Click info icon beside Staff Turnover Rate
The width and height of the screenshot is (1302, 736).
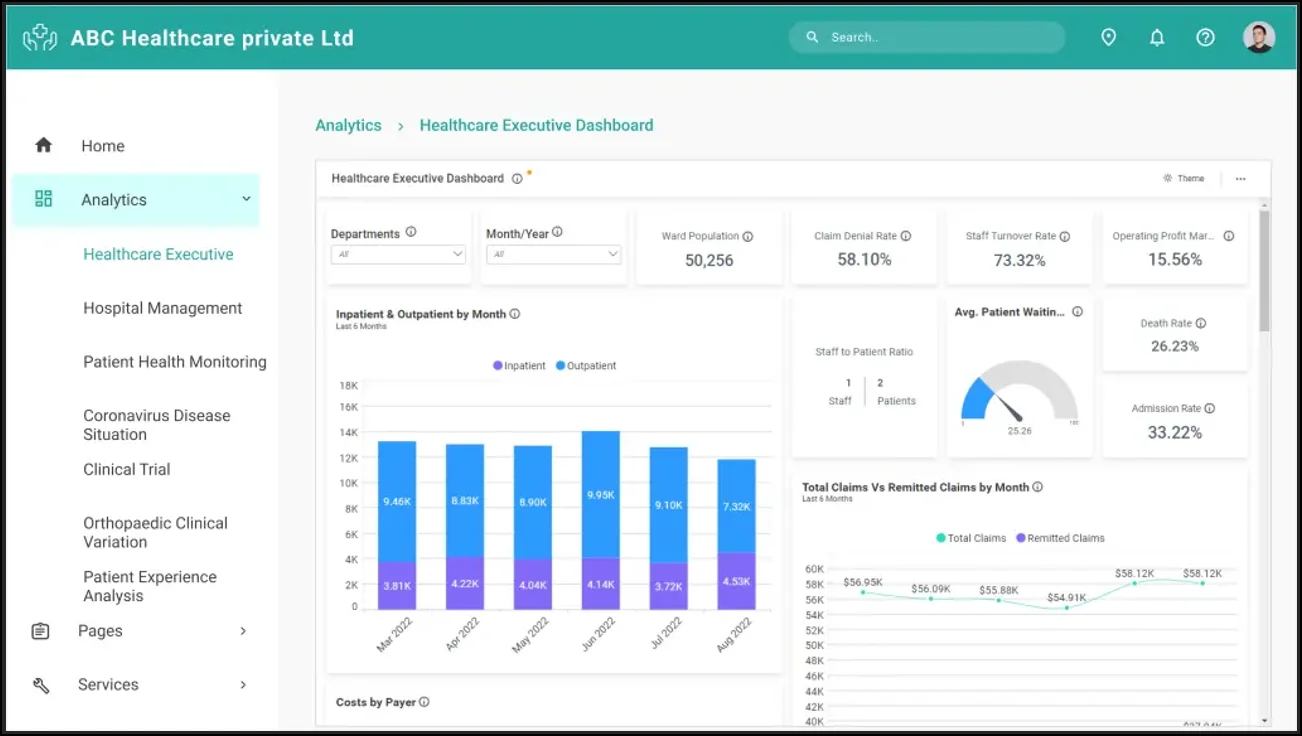coord(1065,237)
